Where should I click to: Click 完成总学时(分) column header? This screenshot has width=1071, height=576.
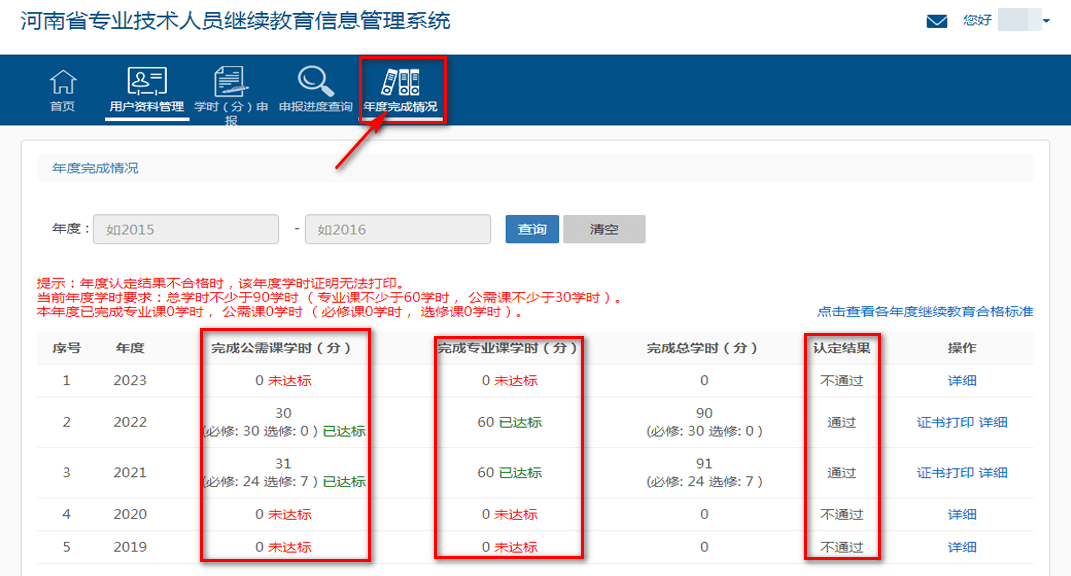tap(702, 348)
